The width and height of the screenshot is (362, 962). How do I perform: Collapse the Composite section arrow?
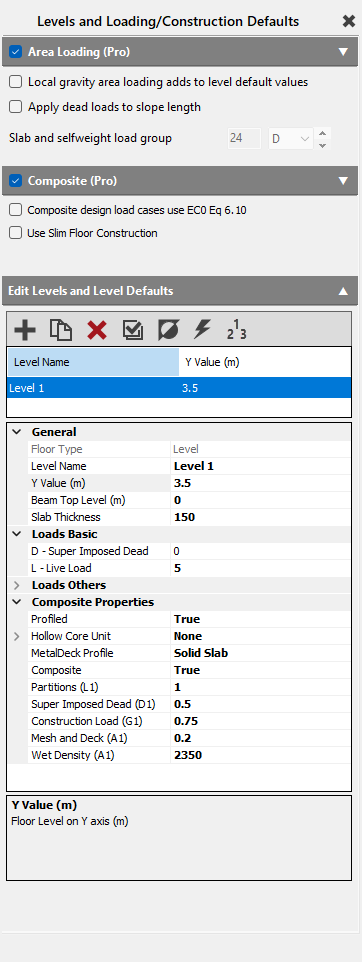(x=344, y=181)
